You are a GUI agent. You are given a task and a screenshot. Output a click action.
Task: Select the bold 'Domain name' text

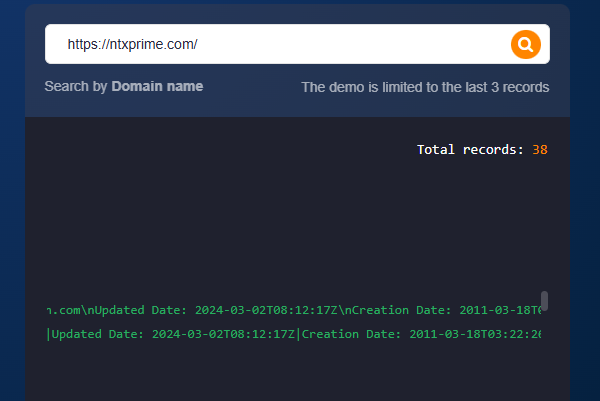click(157, 87)
